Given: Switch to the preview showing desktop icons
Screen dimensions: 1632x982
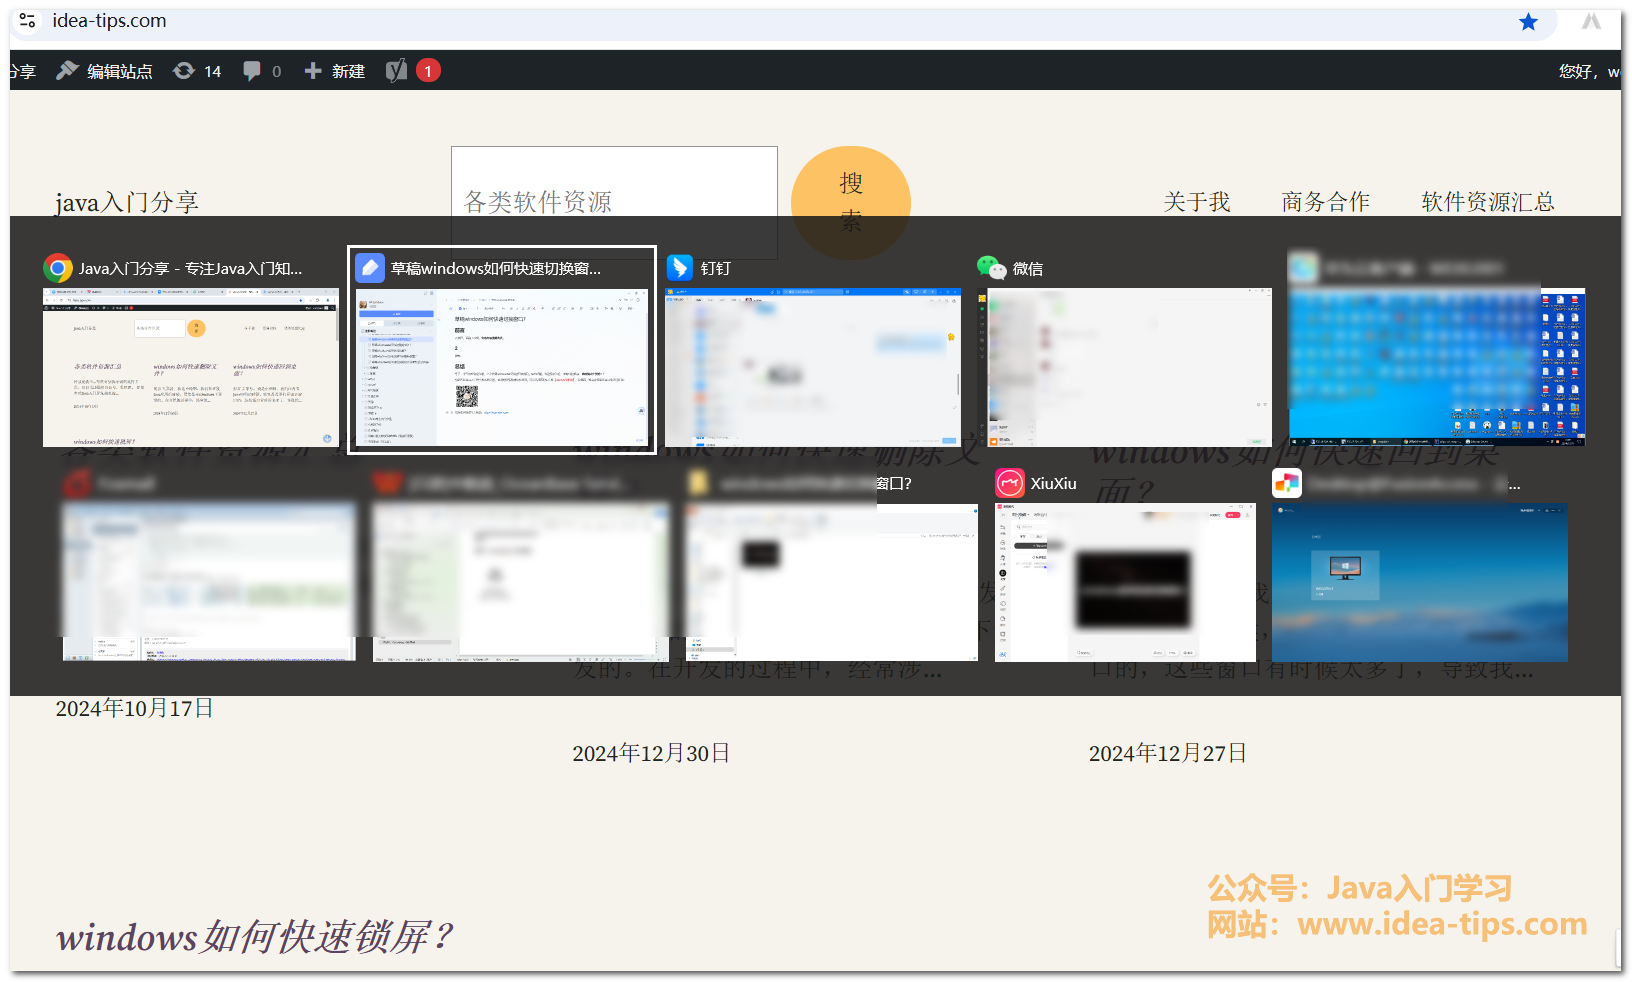Looking at the screenshot, I should tap(1437, 367).
